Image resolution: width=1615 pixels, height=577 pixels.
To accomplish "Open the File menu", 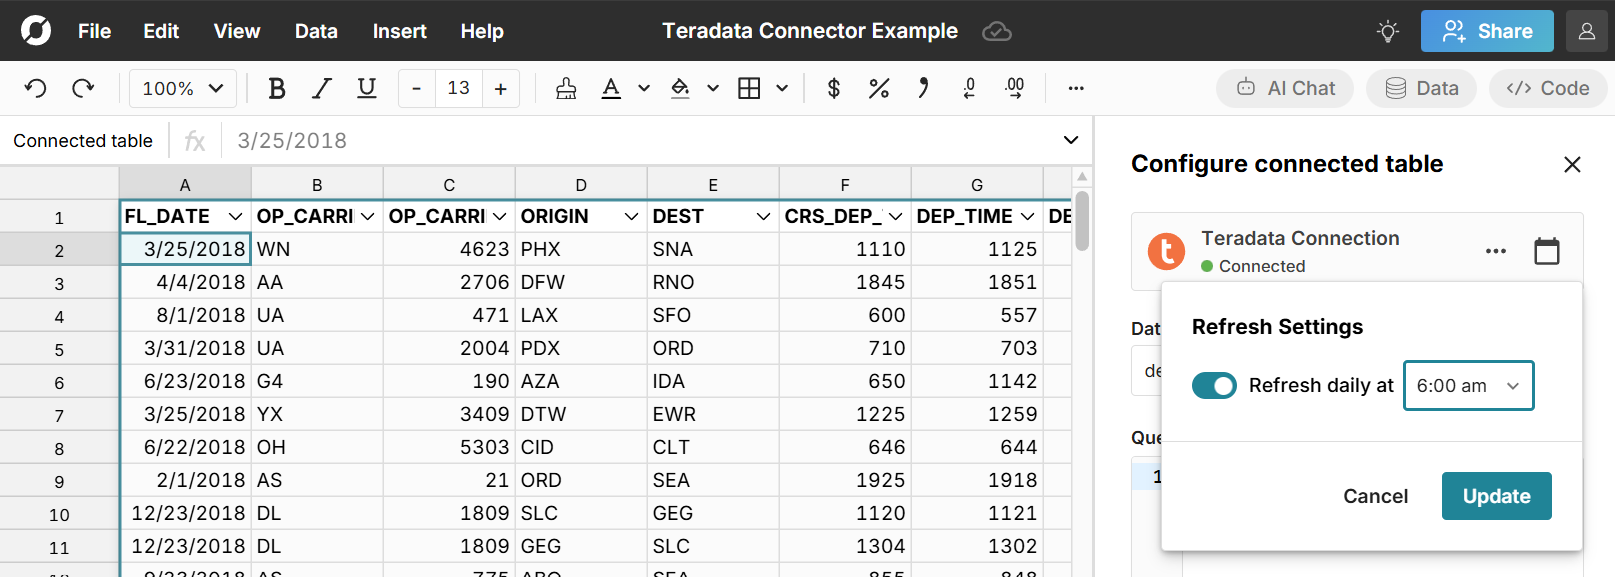I will [x=95, y=31].
